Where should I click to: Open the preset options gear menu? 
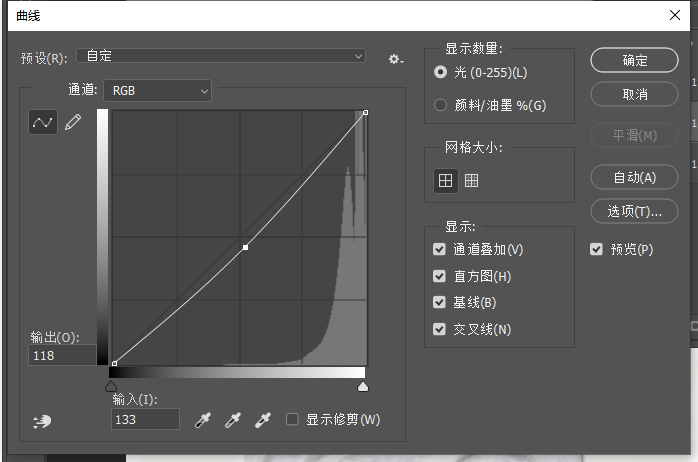(395, 59)
